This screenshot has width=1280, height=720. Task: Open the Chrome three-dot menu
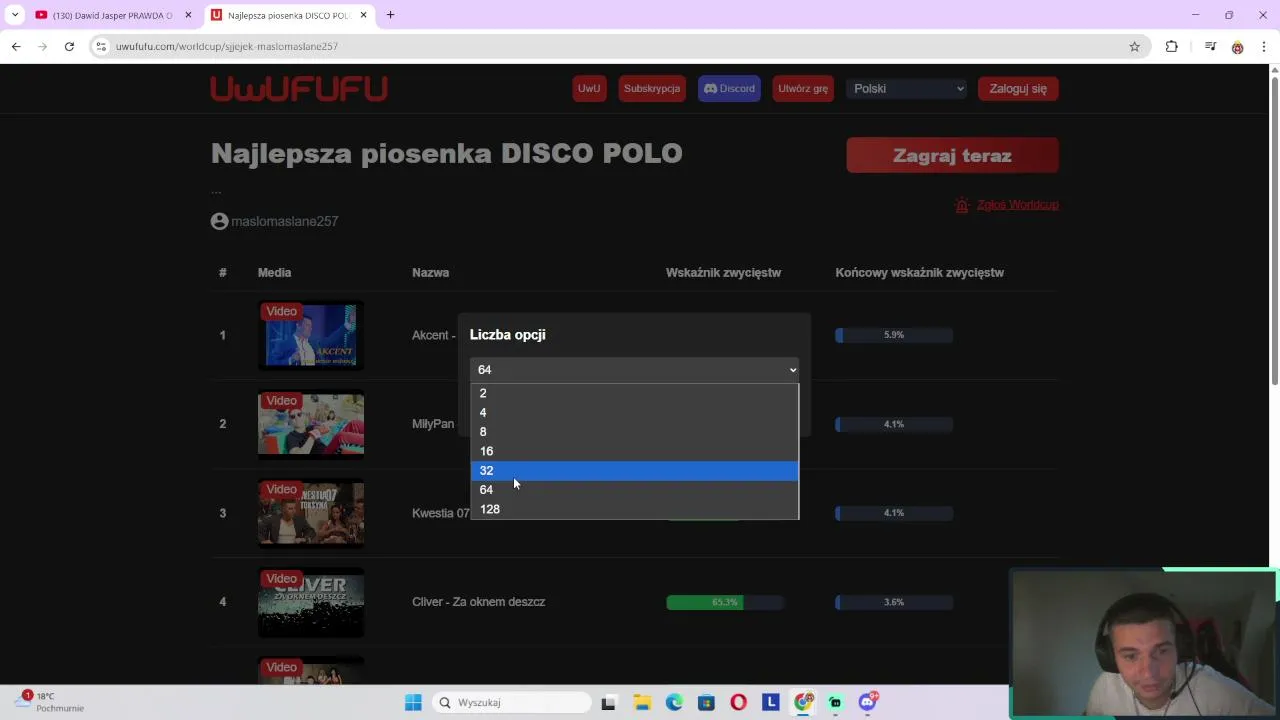[x=1264, y=46]
